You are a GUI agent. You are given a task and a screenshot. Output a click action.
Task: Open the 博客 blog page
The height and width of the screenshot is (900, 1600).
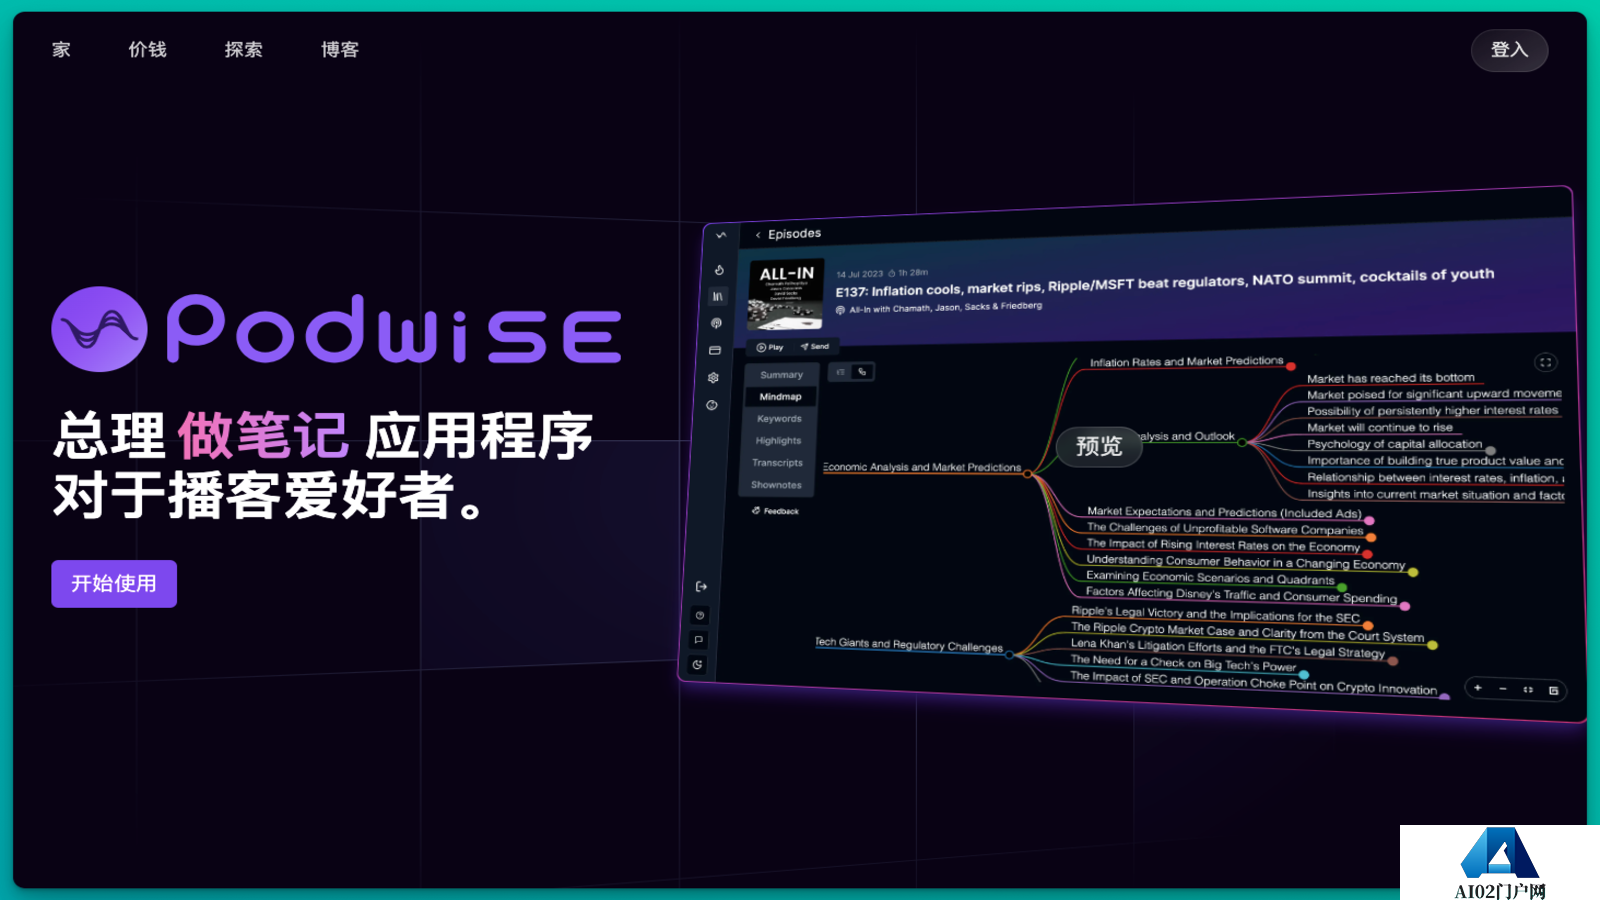(339, 50)
